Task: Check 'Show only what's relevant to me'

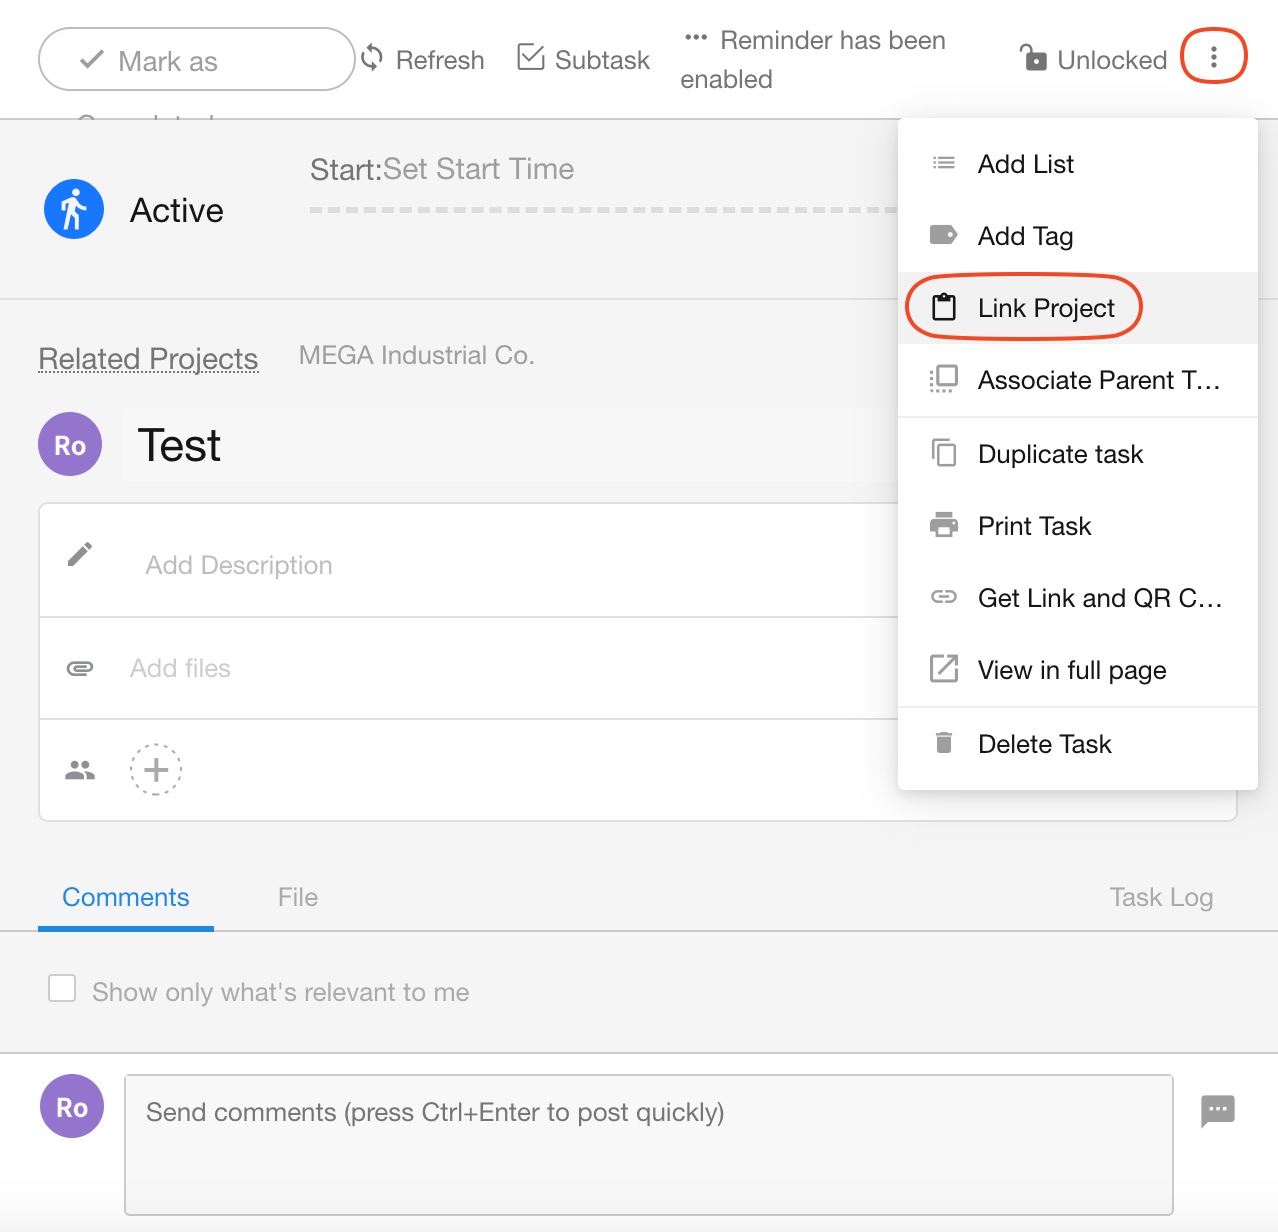Action: point(62,989)
